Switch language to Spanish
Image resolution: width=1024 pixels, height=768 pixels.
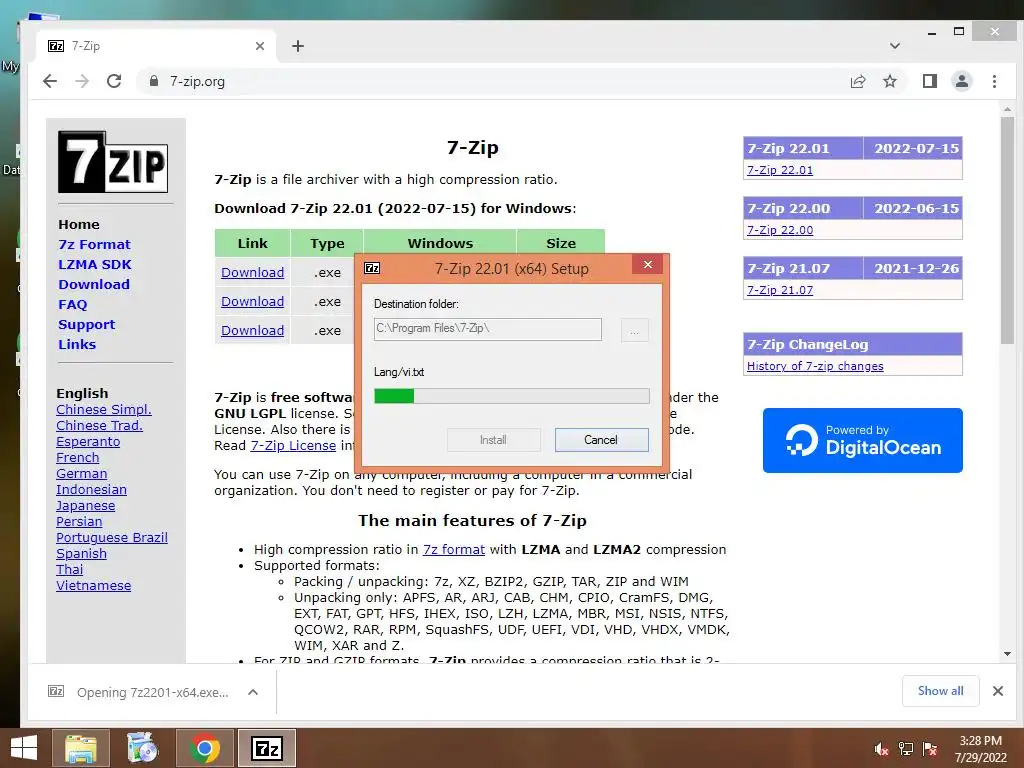[82, 554]
